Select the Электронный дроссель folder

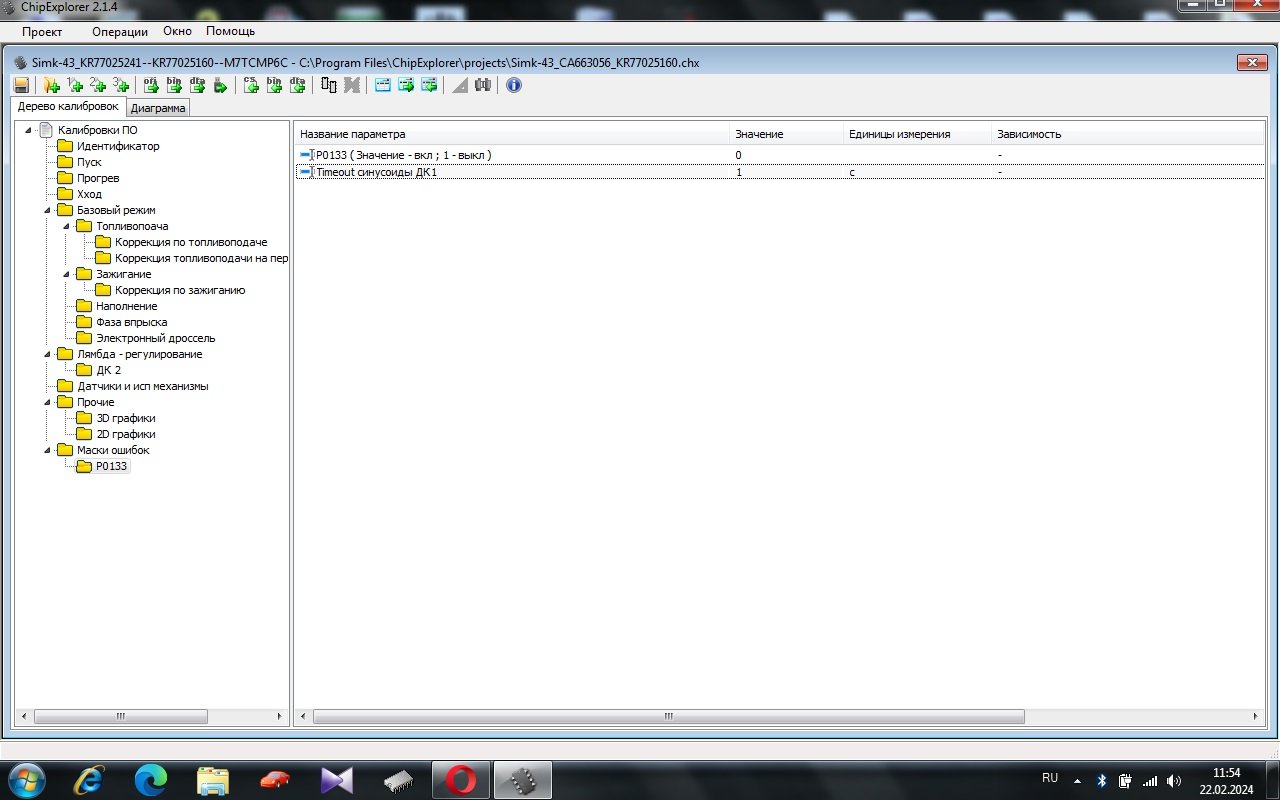pyautogui.click(x=155, y=338)
